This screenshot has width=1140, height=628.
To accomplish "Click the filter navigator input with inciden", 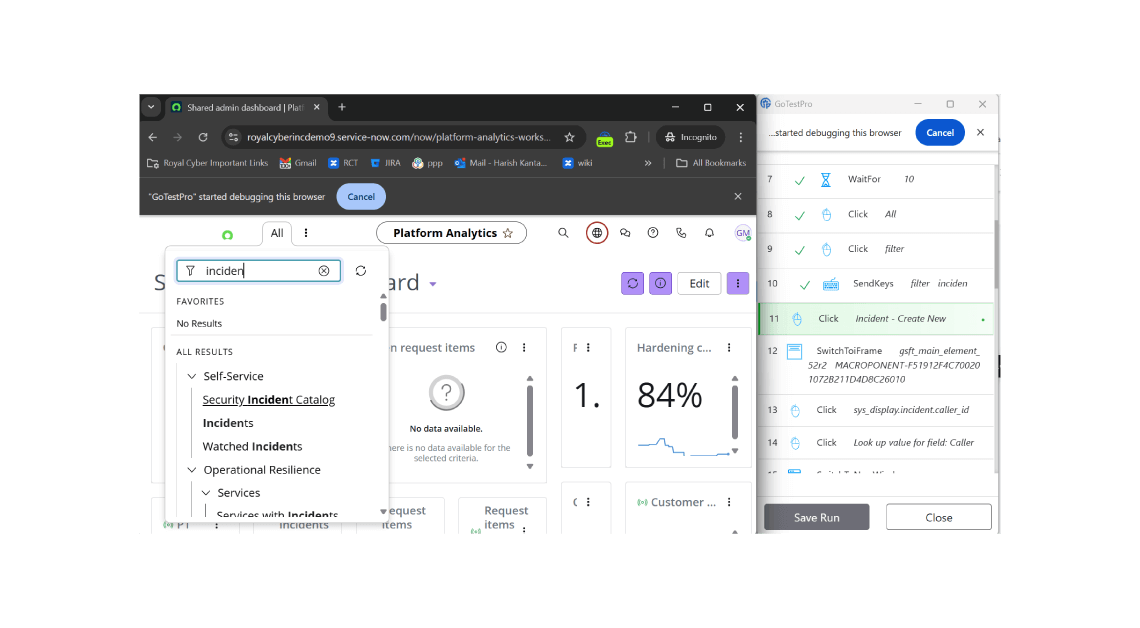I will click(259, 271).
